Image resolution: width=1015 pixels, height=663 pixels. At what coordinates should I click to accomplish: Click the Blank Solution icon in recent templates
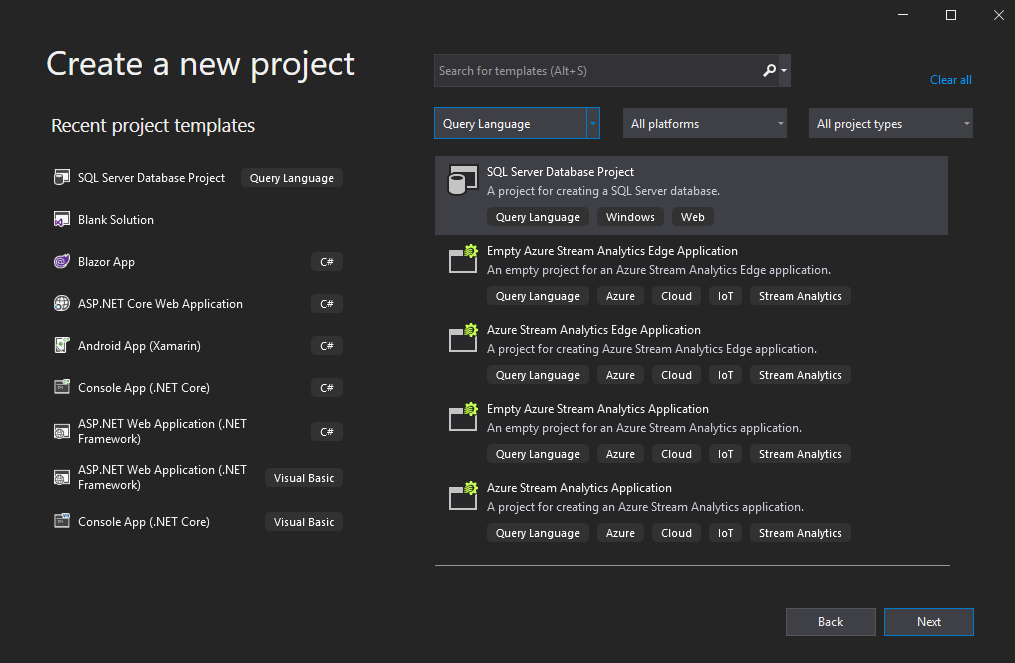[61, 220]
